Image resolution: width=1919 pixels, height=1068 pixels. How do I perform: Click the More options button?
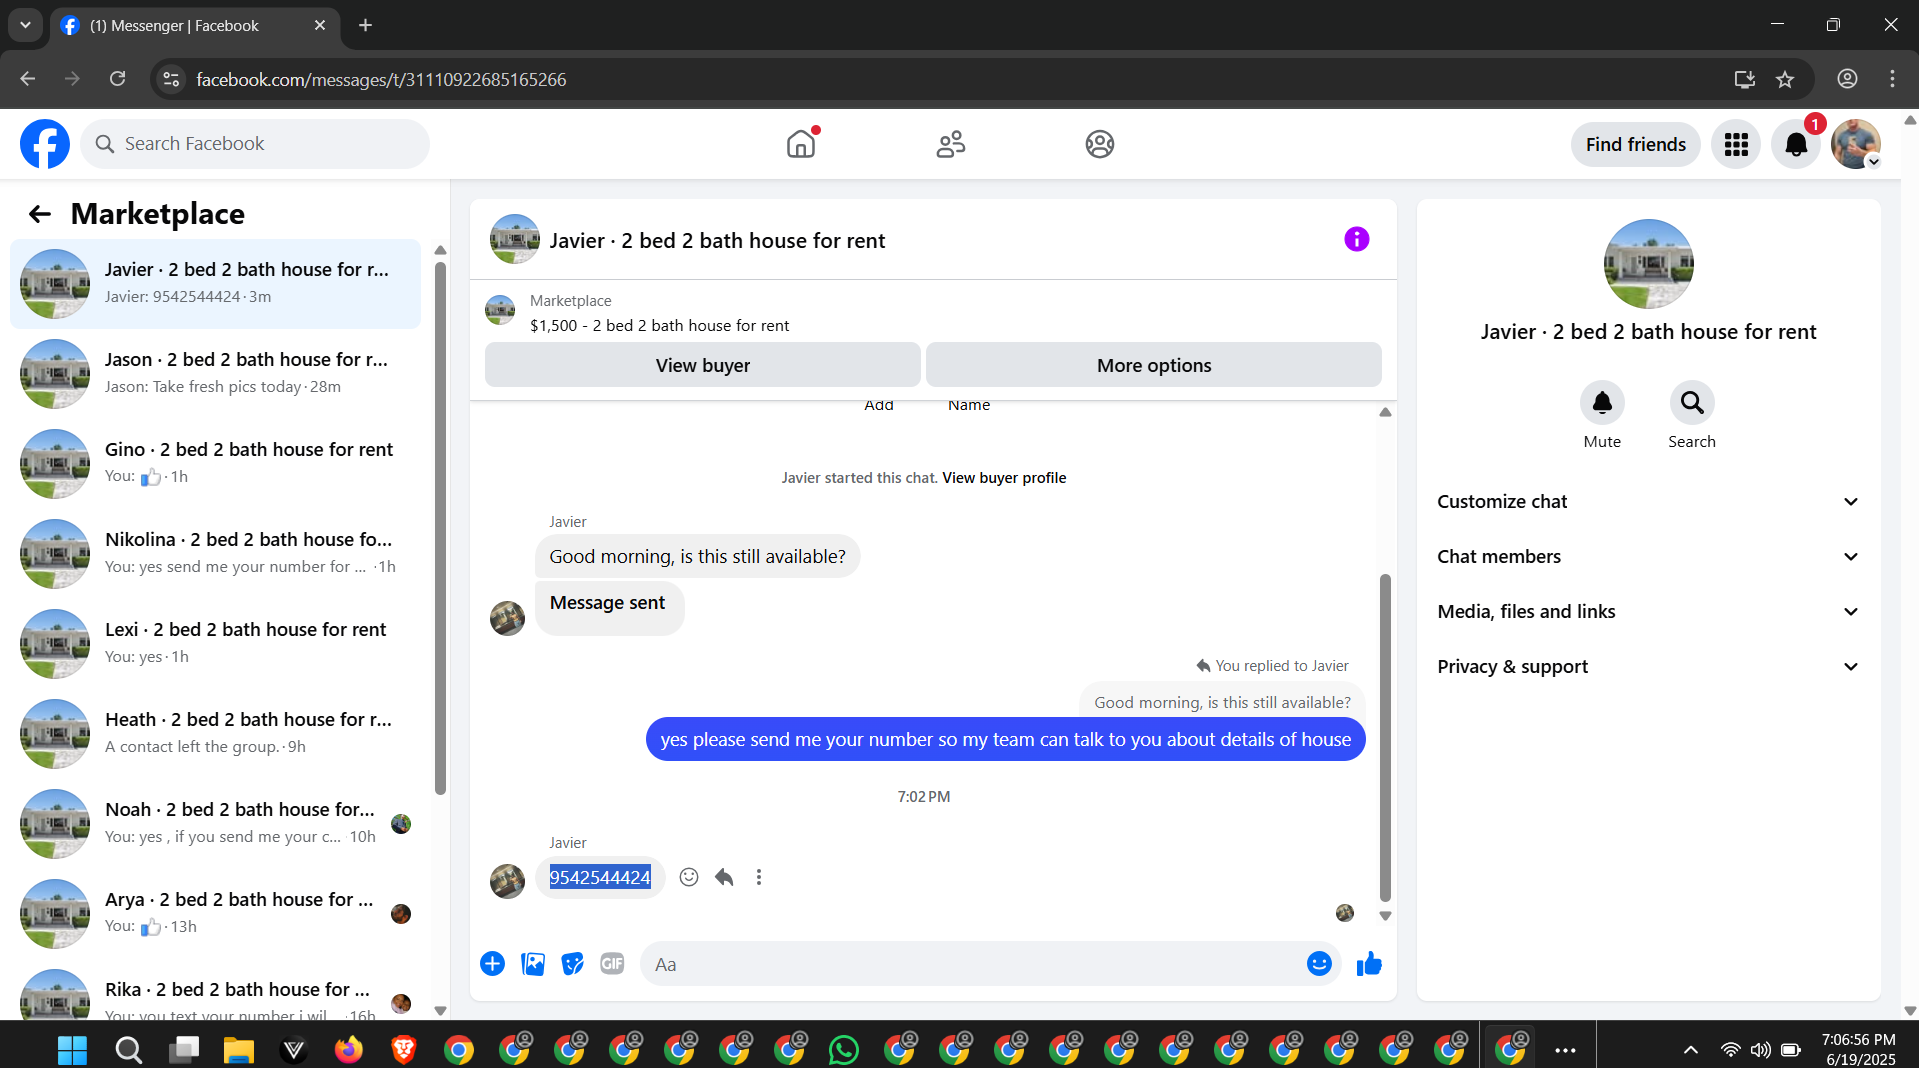(x=1154, y=365)
